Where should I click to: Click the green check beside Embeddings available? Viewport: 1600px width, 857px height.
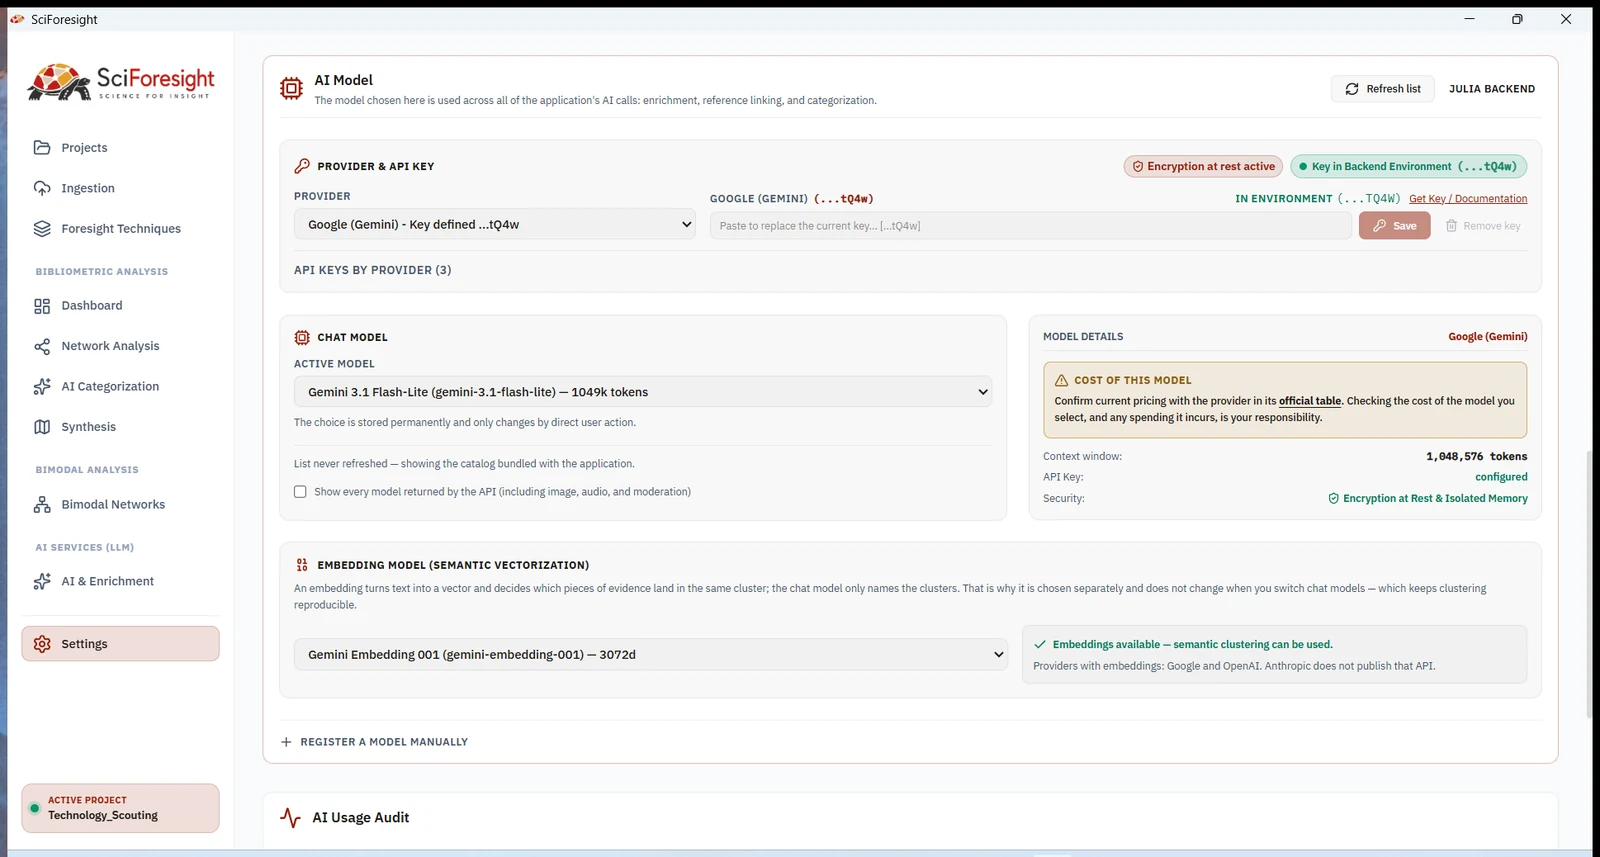(1040, 645)
